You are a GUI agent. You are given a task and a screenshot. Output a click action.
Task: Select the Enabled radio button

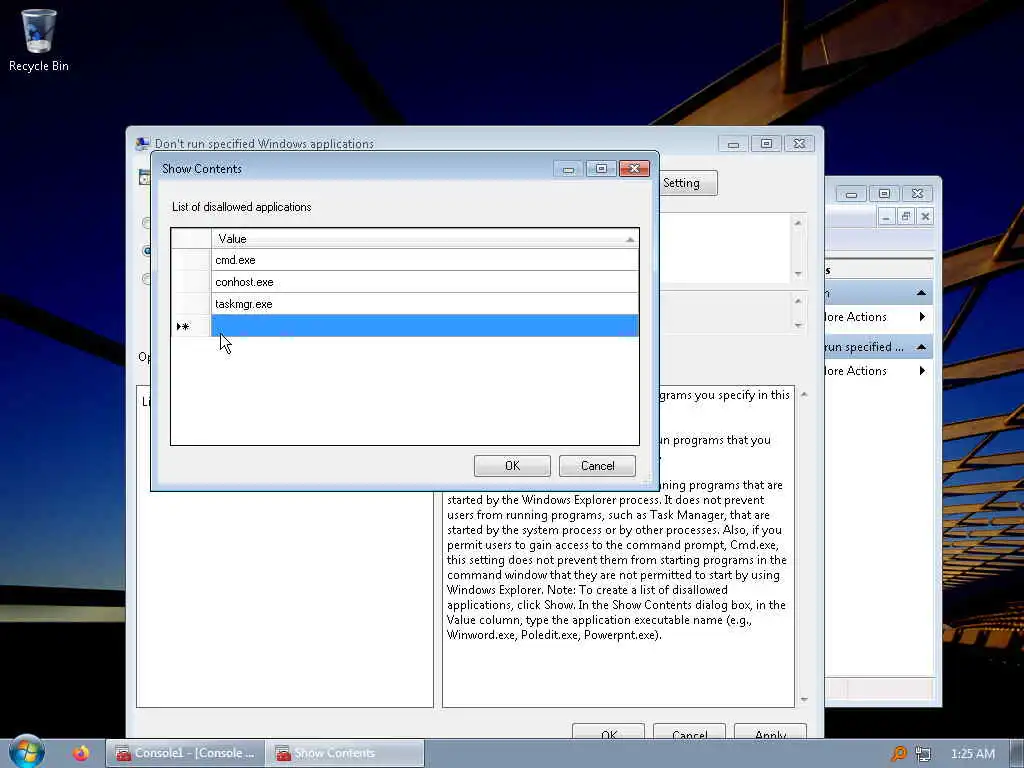(x=147, y=251)
